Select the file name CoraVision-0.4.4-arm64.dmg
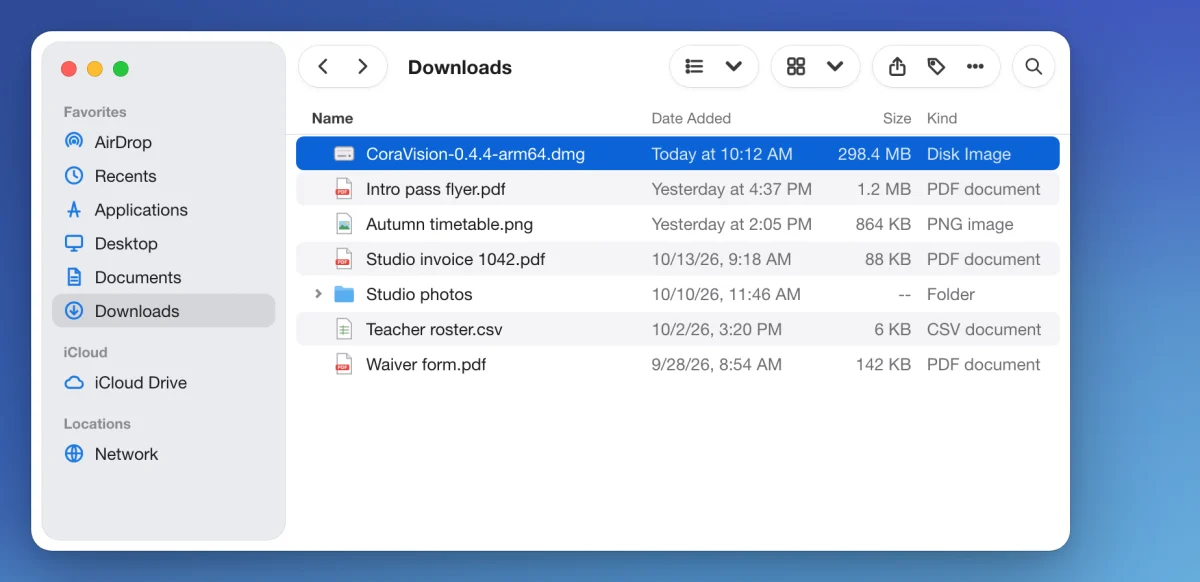 click(475, 154)
